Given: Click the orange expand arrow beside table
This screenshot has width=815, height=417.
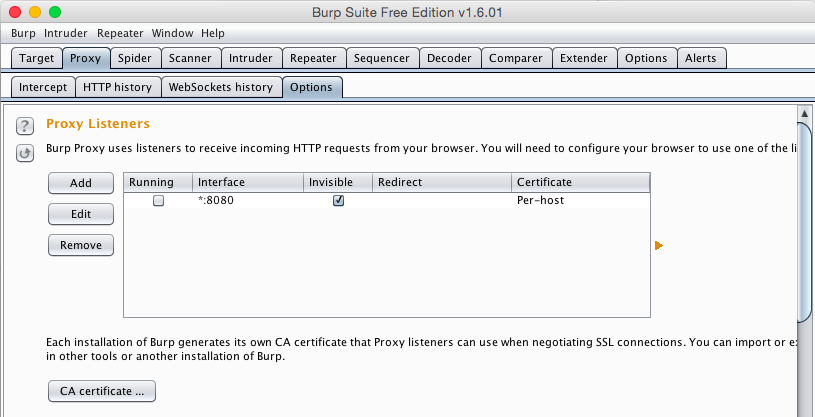Looking at the screenshot, I should tap(659, 245).
